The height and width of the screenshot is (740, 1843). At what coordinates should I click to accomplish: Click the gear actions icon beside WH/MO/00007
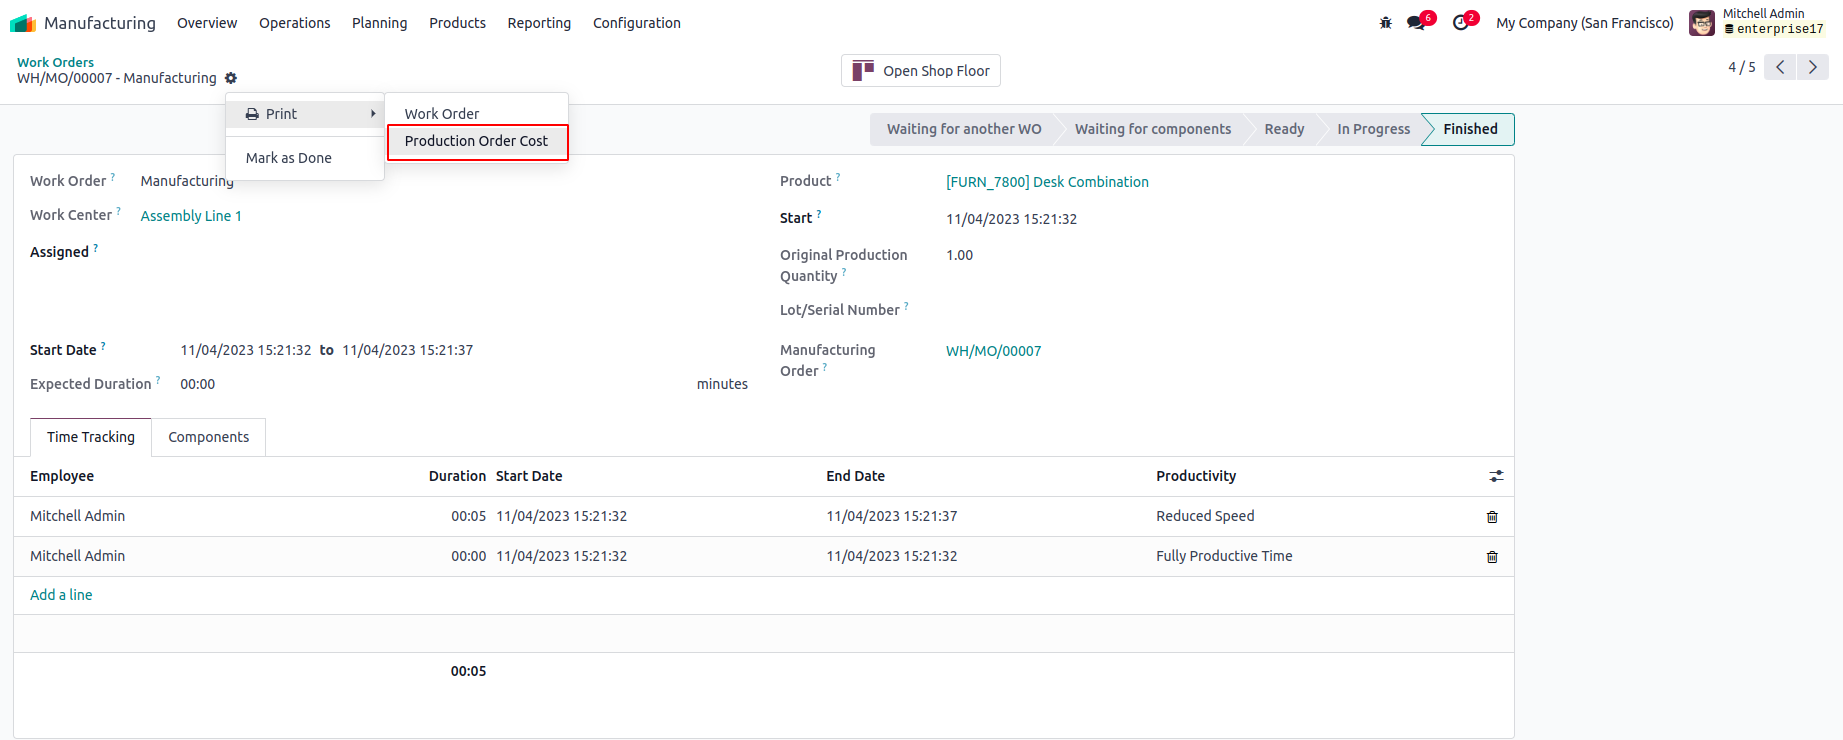click(231, 78)
